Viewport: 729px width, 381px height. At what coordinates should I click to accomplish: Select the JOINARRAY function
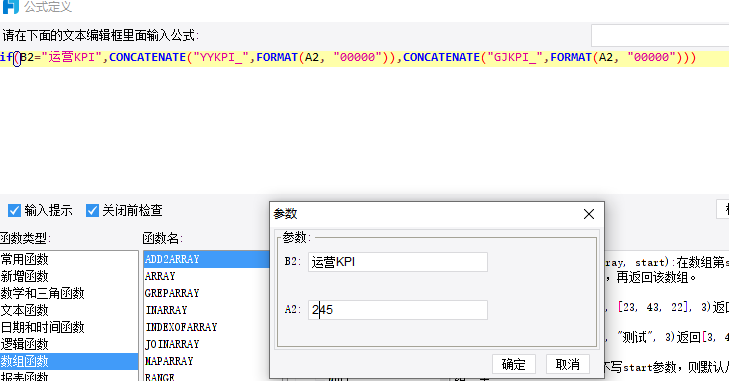[x=206, y=344]
